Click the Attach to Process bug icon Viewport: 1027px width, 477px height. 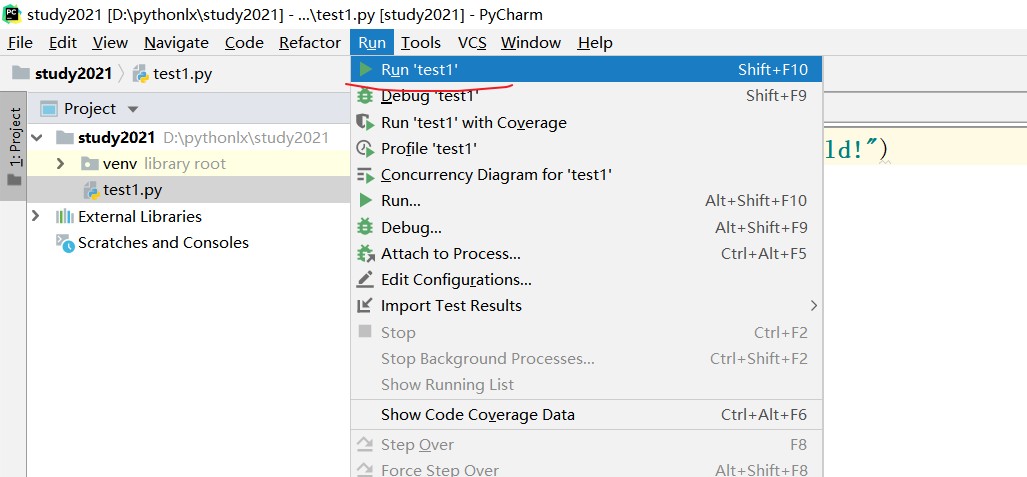click(365, 254)
